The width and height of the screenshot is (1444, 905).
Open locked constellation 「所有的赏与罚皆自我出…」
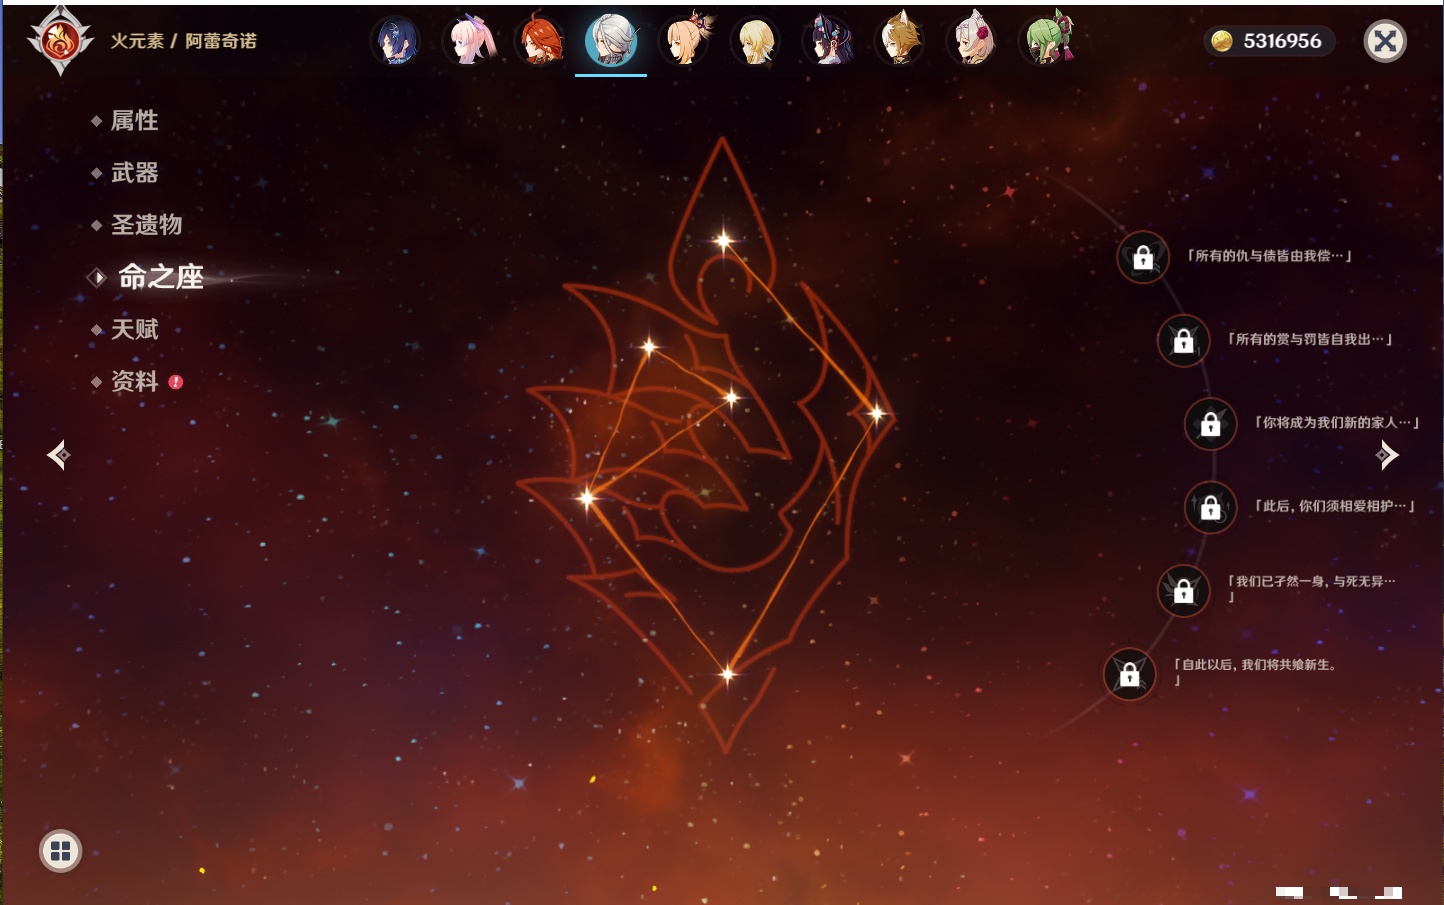click(1183, 341)
